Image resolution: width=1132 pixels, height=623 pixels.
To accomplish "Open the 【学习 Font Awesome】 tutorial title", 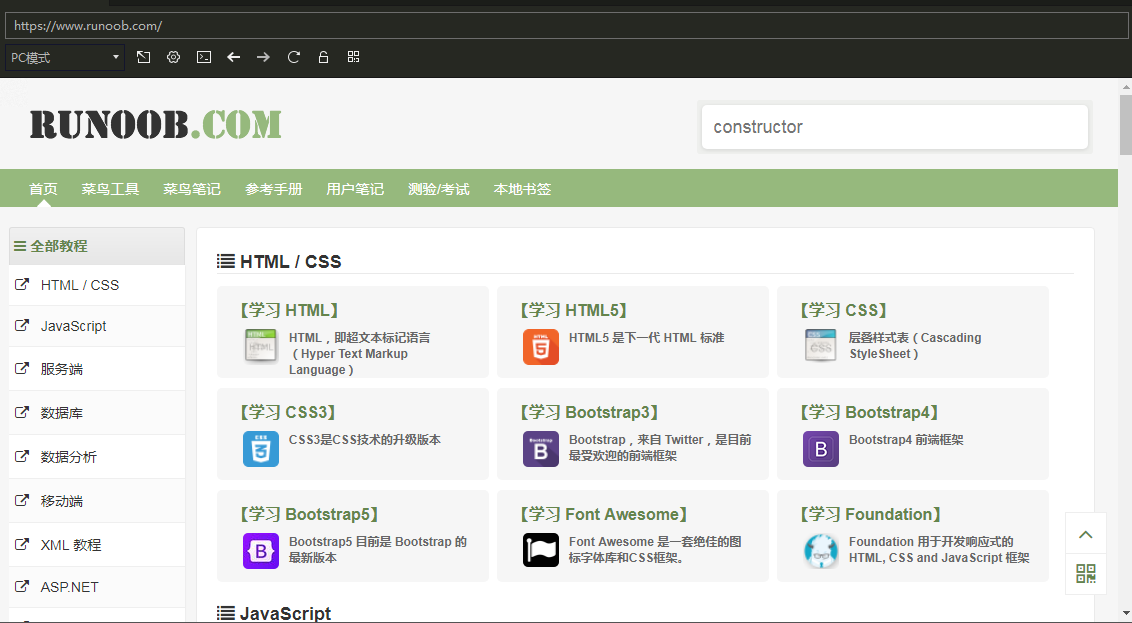I will 604,514.
